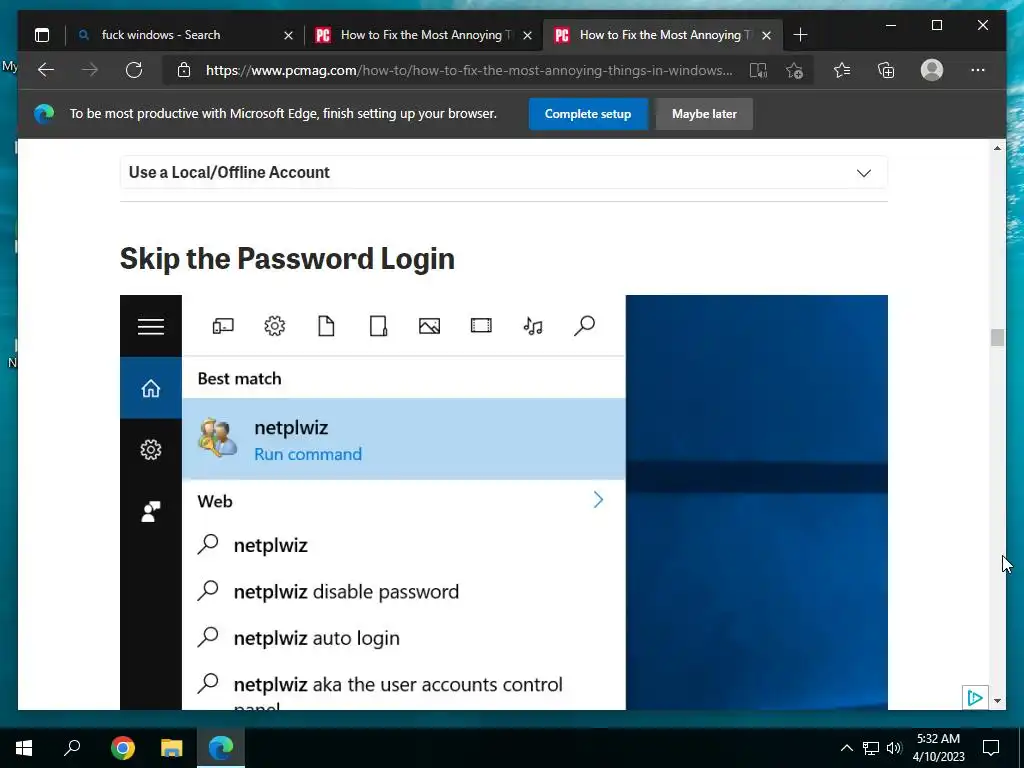Image resolution: width=1024 pixels, height=768 pixels.
Task: Click the address bar URL
Action: coord(469,70)
